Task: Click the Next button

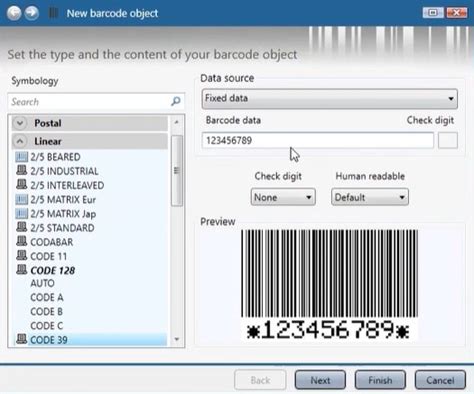Action: (320, 380)
